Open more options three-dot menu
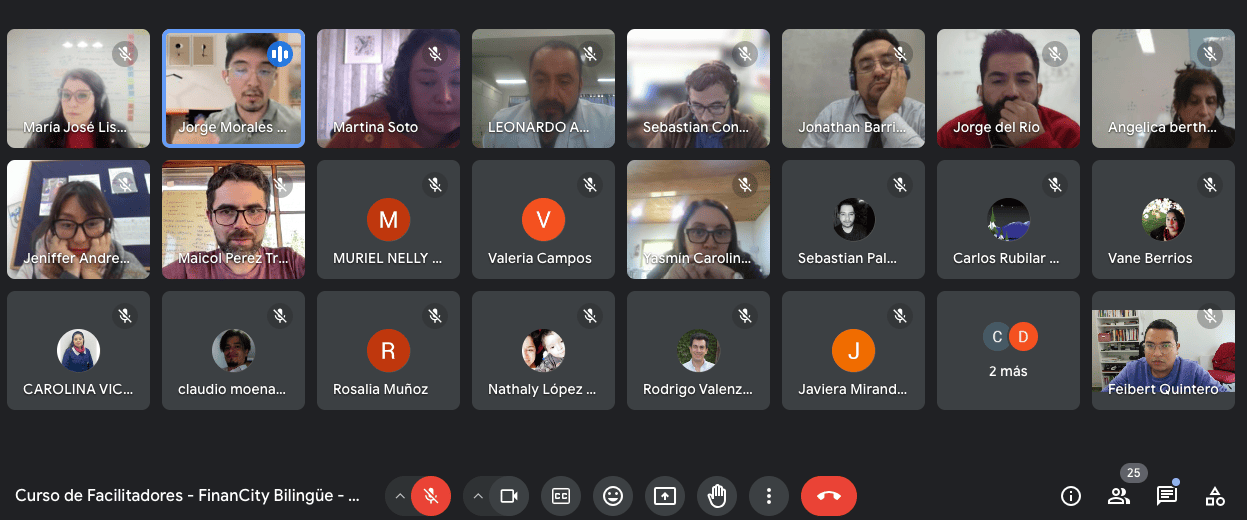Image resolution: width=1247 pixels, height=520 pixels. pyautogui.click(x=769, y=495)
